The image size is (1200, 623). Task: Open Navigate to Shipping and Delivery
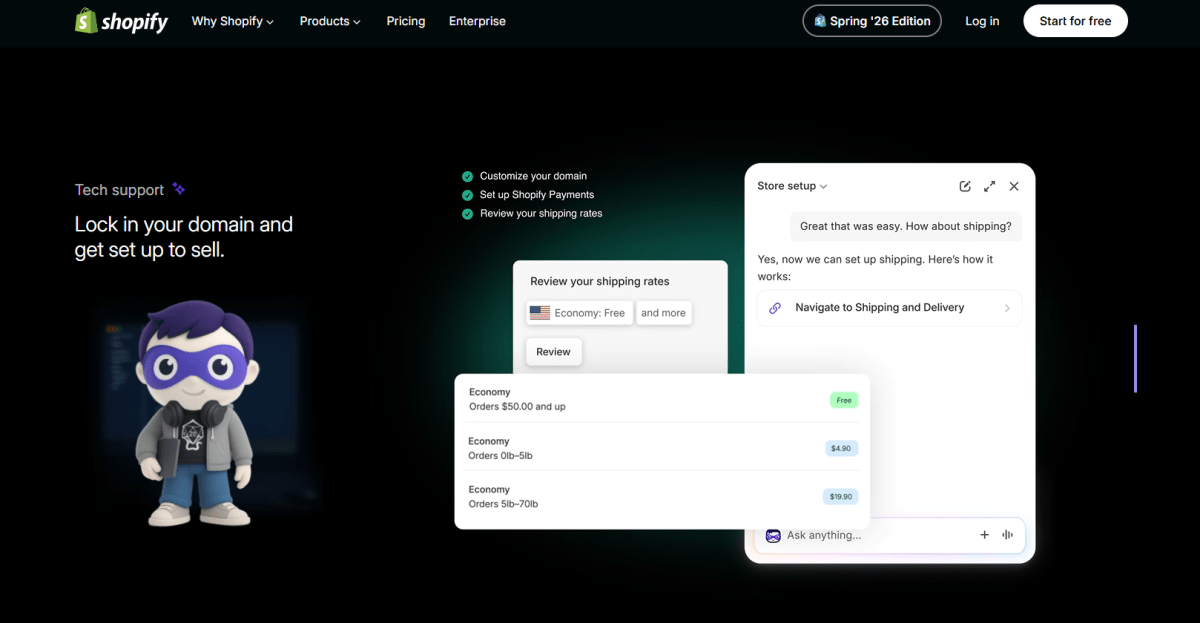point(890,308)
